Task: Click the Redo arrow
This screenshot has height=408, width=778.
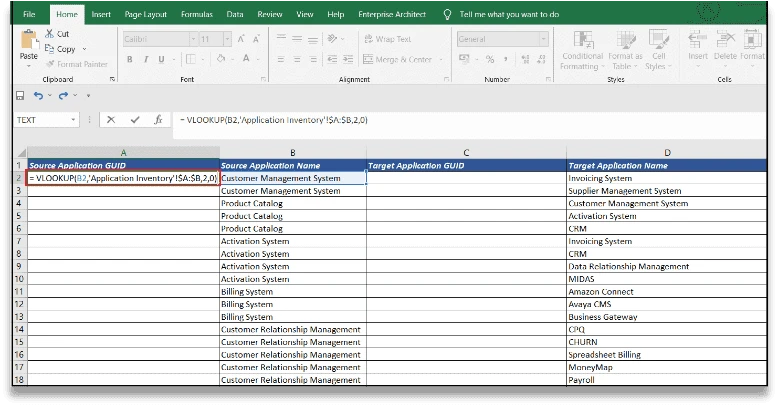Action: 63,95
